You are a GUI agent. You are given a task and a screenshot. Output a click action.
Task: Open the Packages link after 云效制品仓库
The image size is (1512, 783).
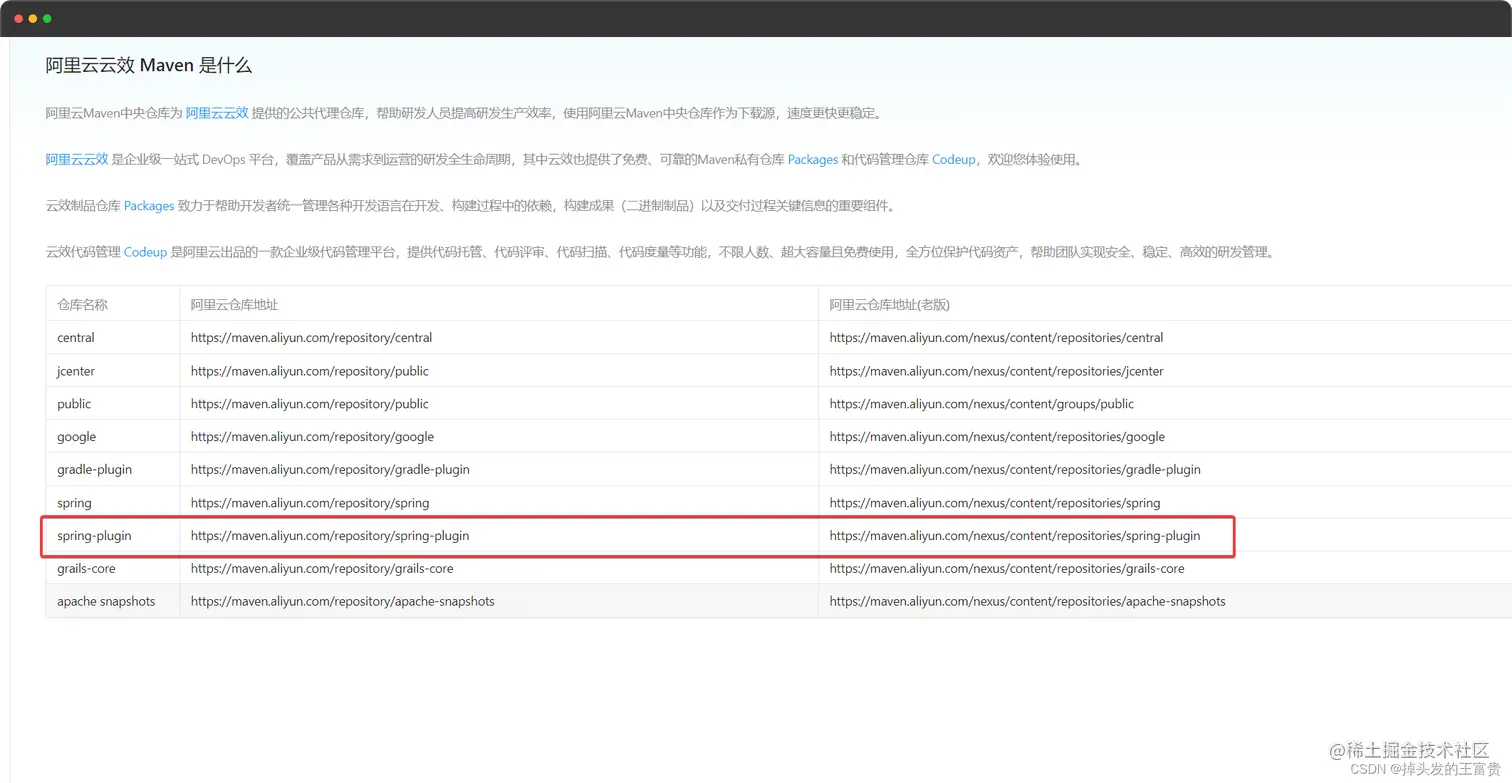tap(149, 206)
